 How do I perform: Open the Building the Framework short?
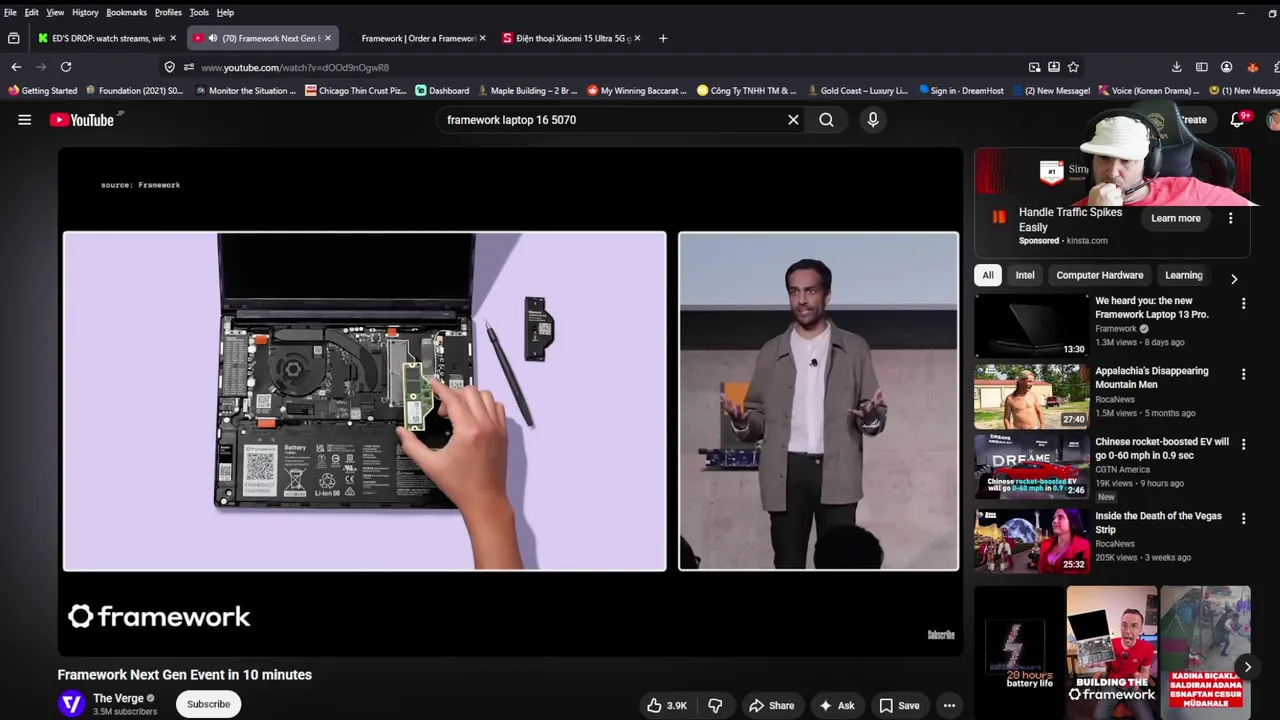1111,652
